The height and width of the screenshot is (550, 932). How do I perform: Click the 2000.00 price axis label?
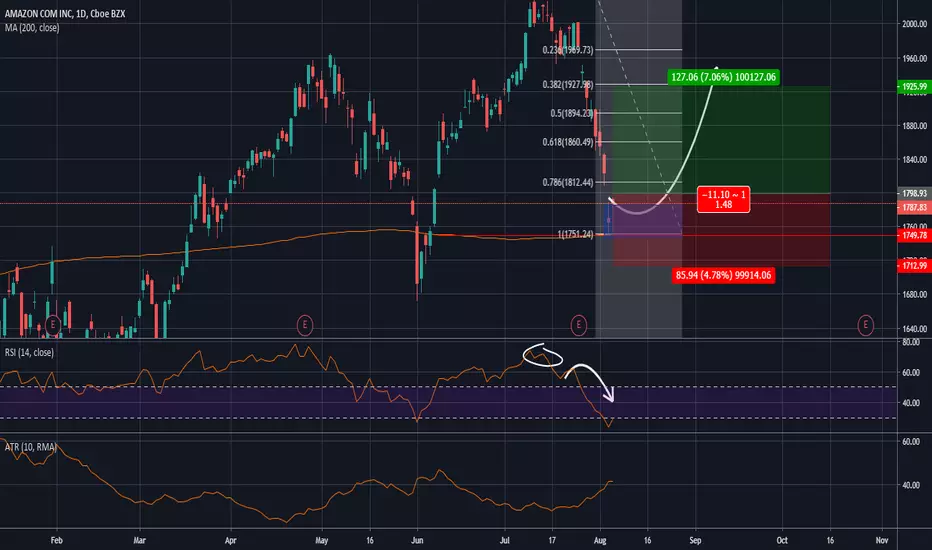click(x=915, y=24)
